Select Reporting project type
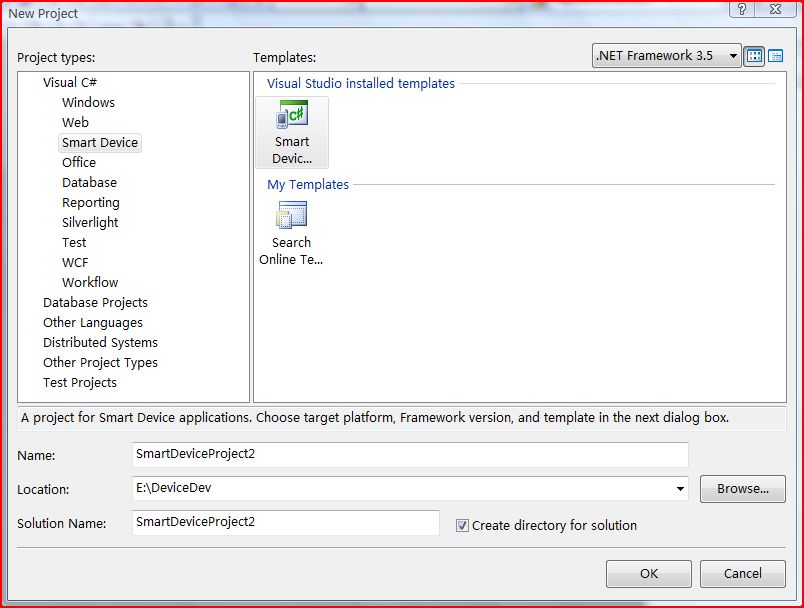804x608 pixels. [x=91, y=202]
